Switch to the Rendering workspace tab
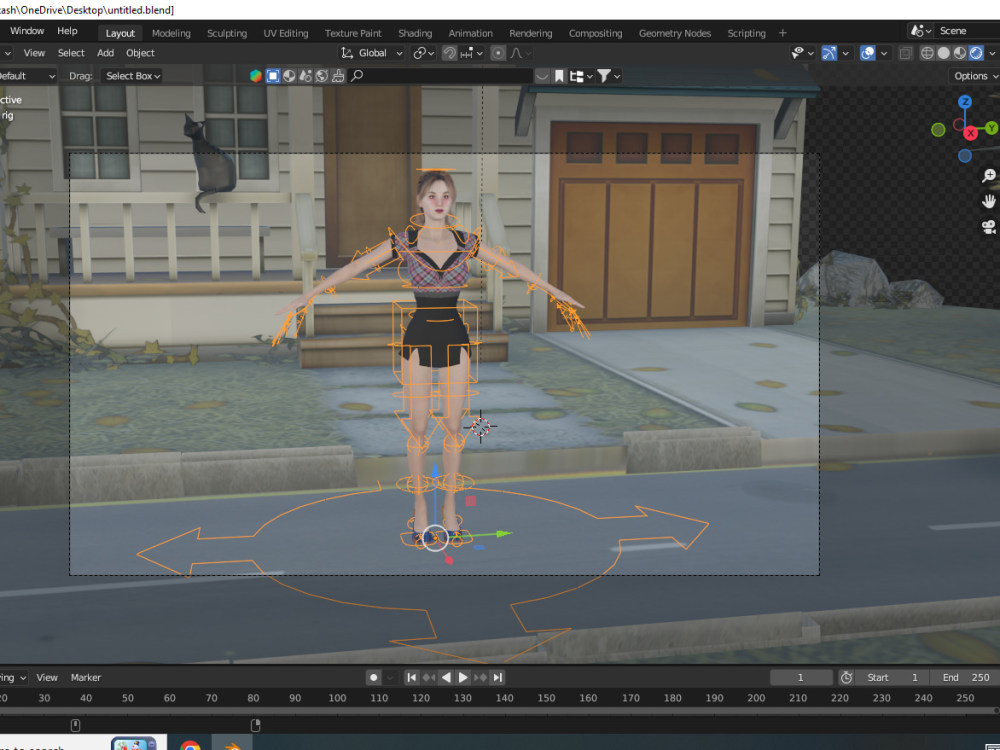The width and height of the screenshot is (1000, 750). click(x=530, y=33)
